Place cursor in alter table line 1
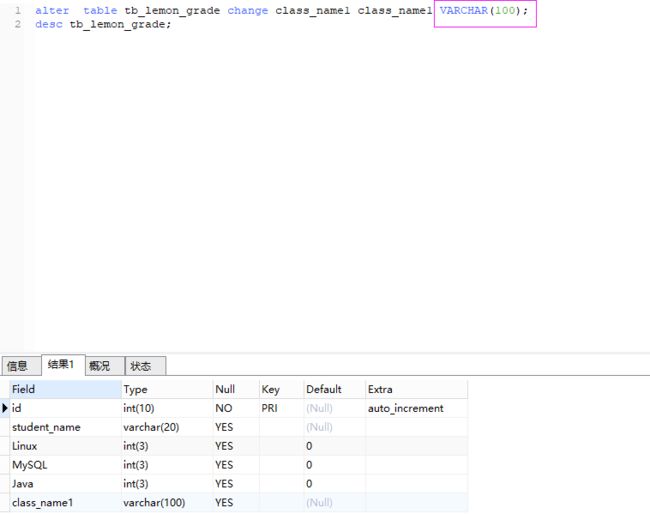 281,10
